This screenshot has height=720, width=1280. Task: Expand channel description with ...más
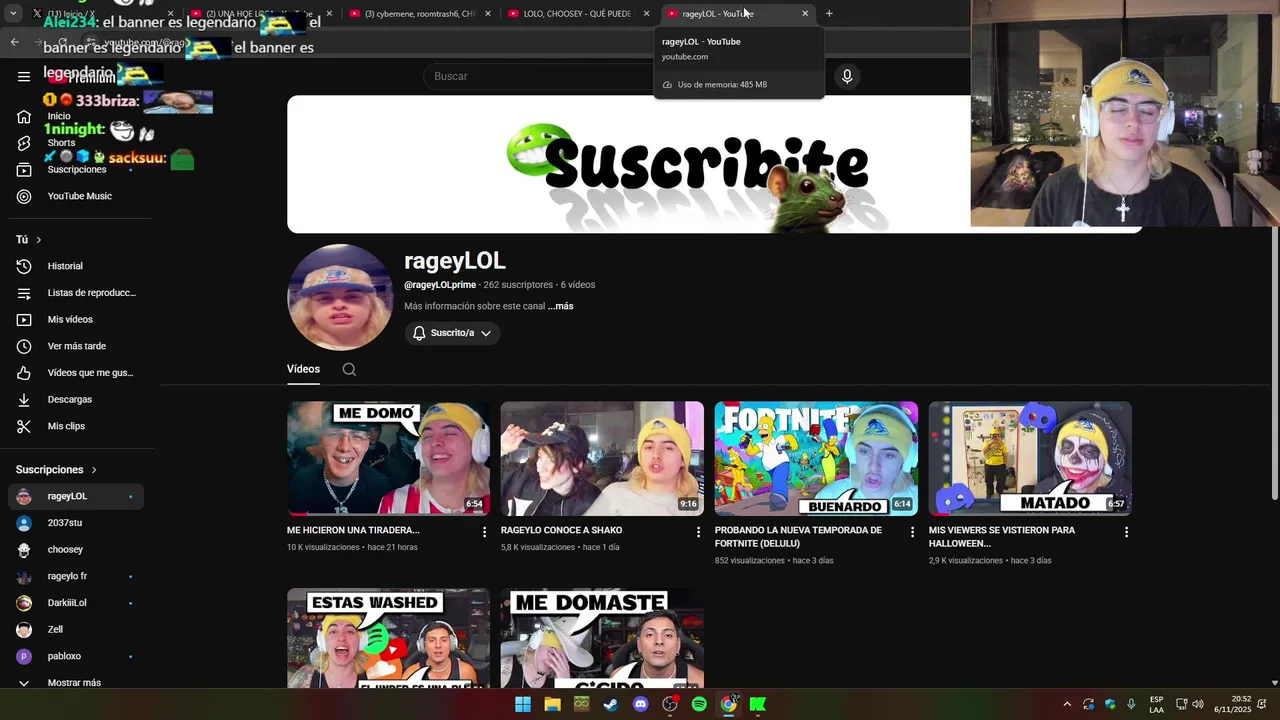point(561,306)
